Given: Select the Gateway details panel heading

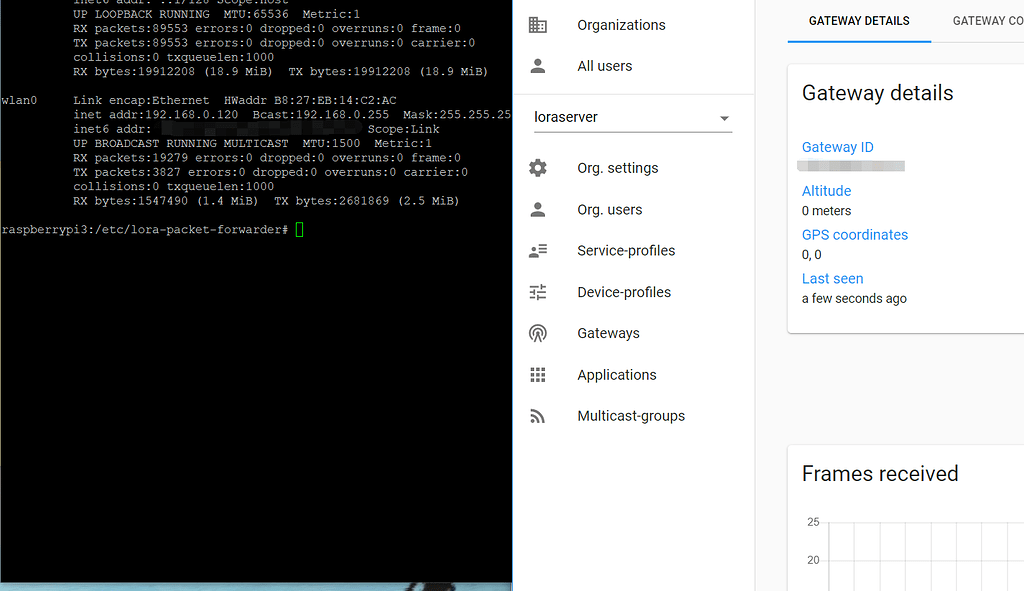Looking at the screenshot, I should point(877,93).
